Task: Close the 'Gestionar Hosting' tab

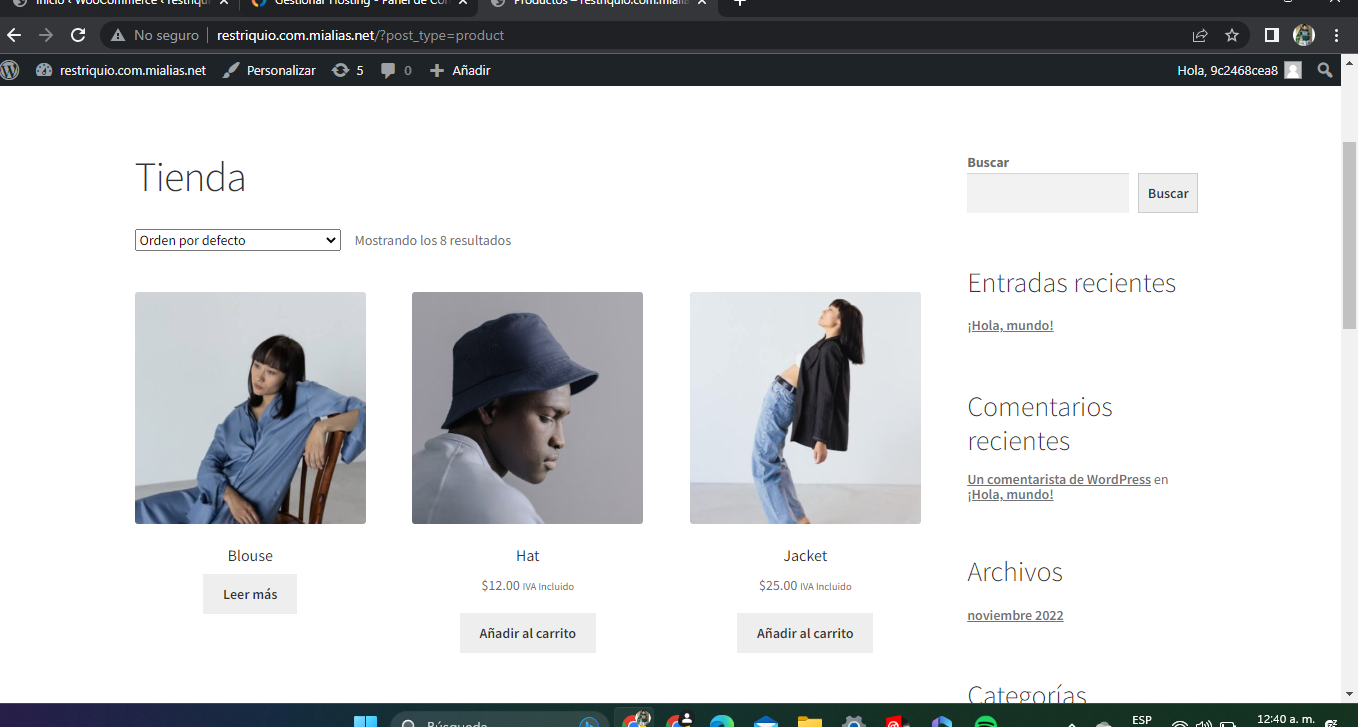Action: pyautogui.click(x=463, y=3)
